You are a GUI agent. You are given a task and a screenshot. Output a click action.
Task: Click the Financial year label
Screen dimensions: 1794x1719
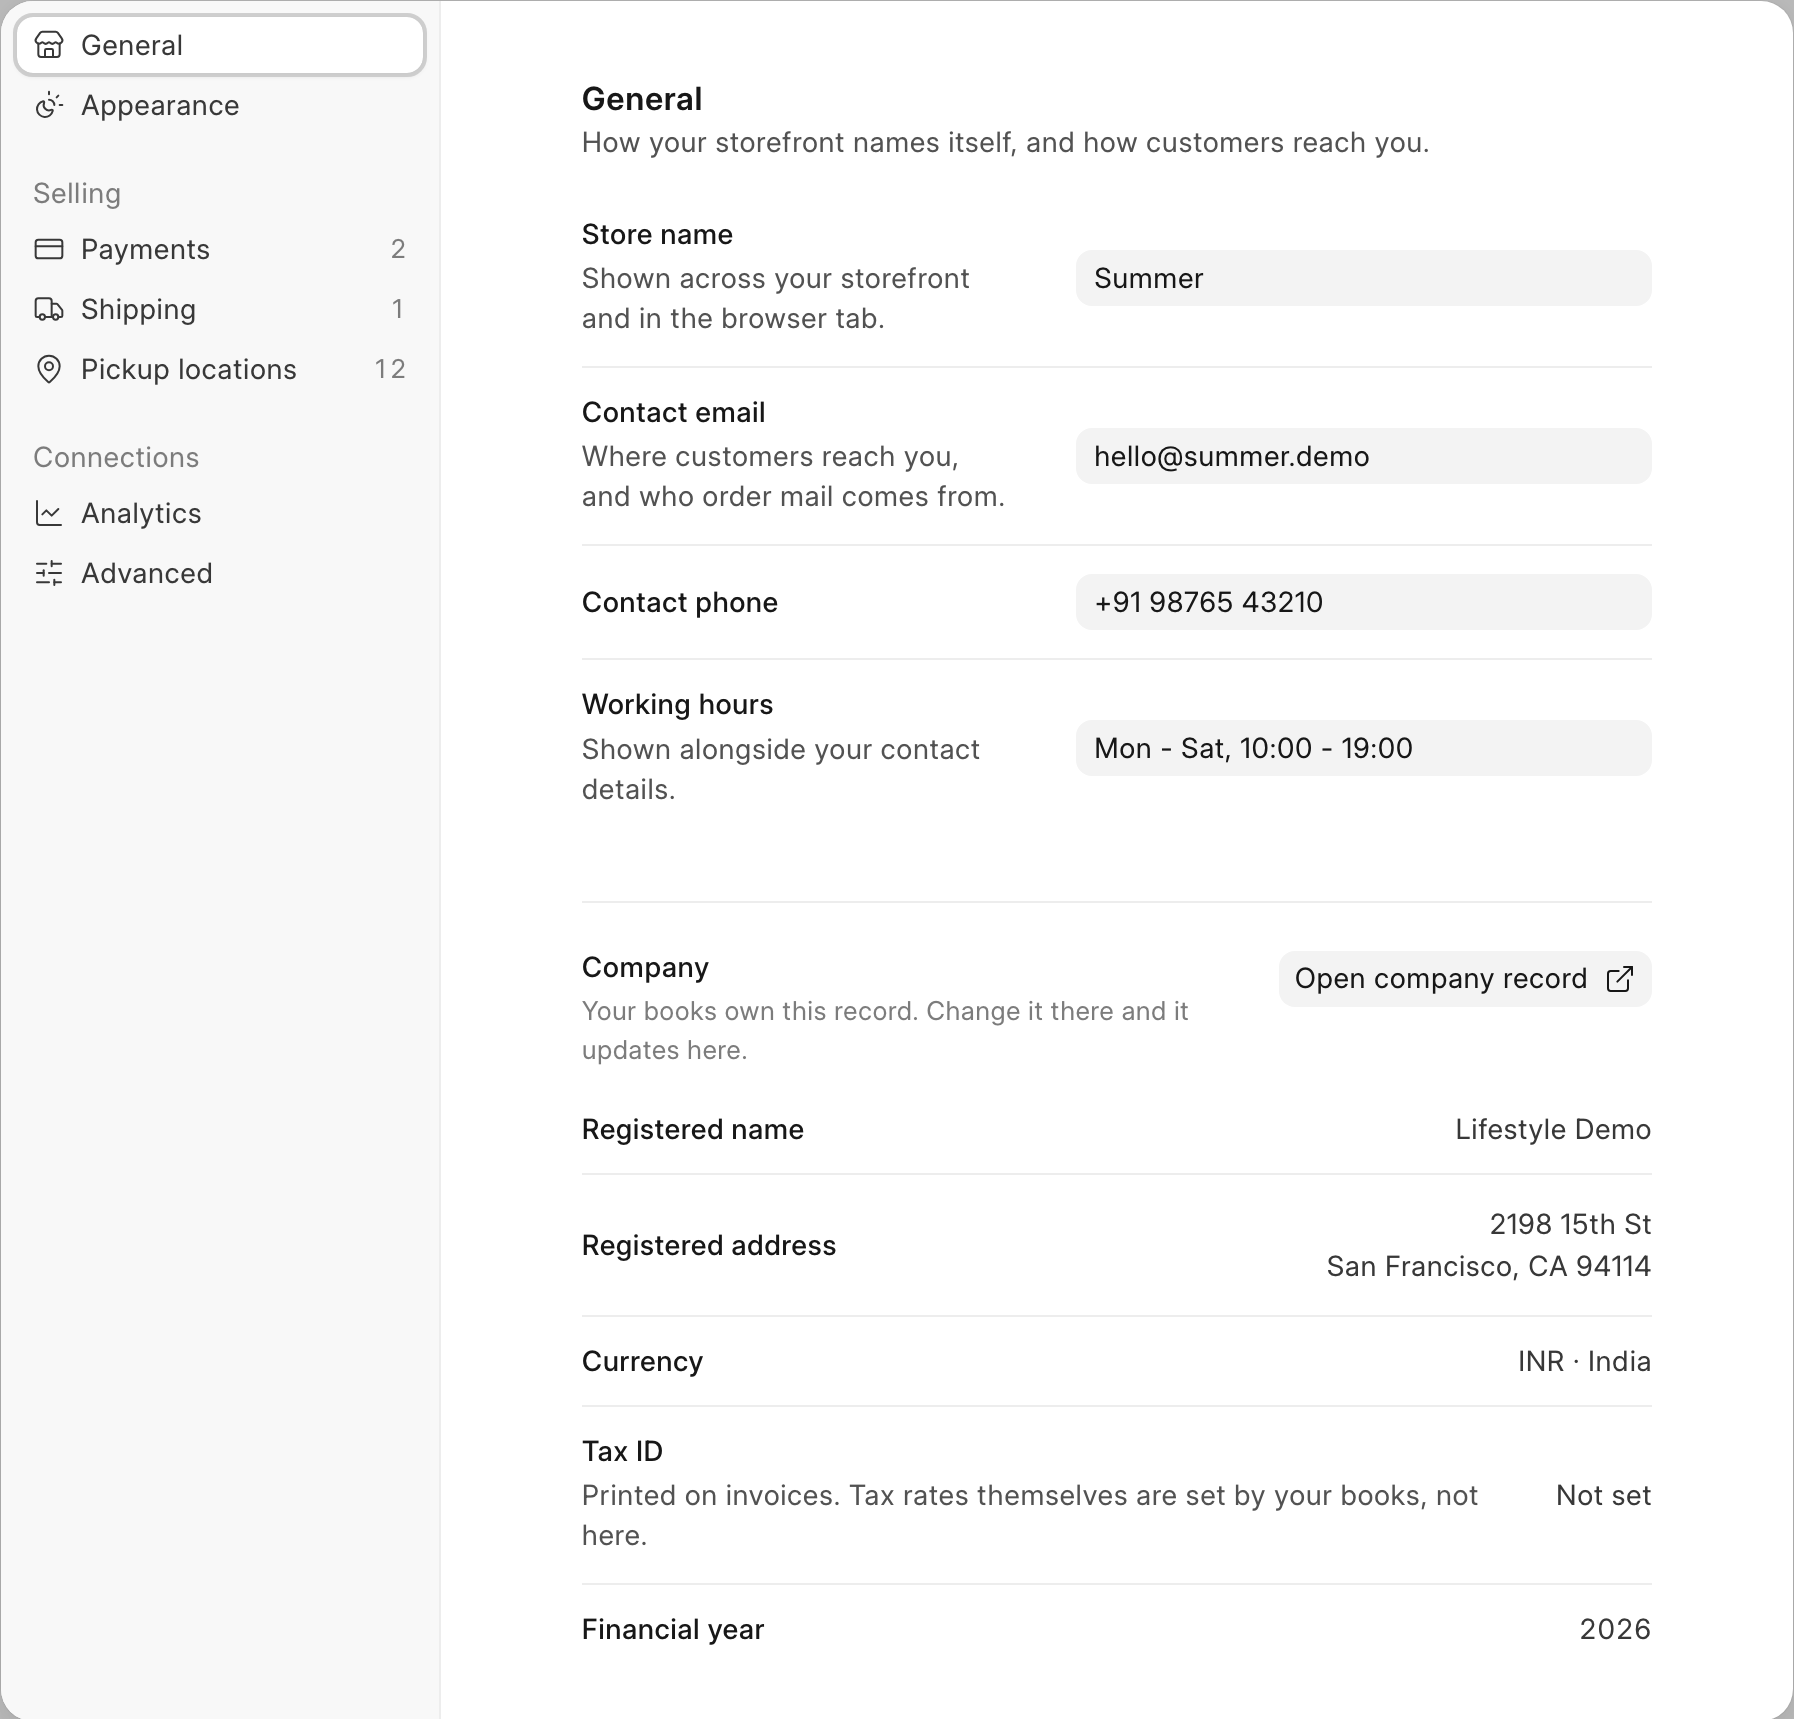[673, 1629]
